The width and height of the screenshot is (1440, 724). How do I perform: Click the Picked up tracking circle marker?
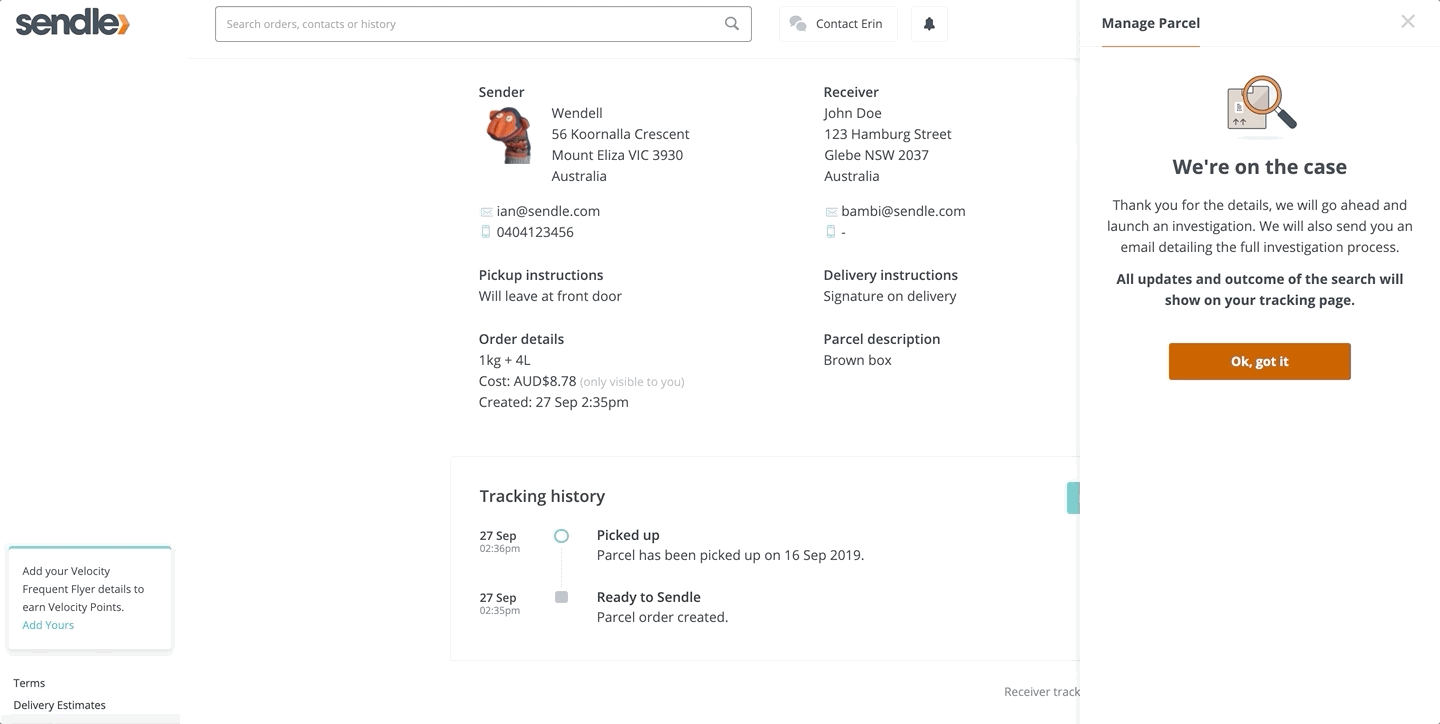(561, 536)
